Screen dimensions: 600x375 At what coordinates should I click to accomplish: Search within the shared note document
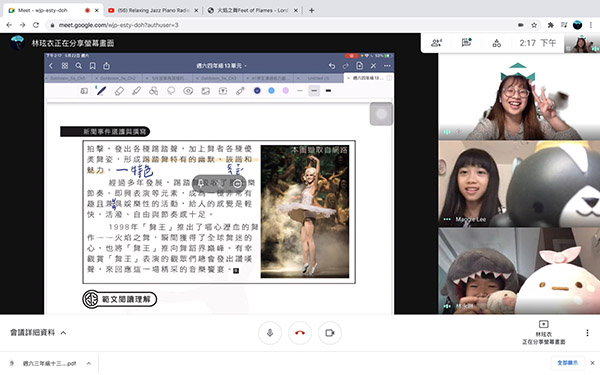click(78, 66)
